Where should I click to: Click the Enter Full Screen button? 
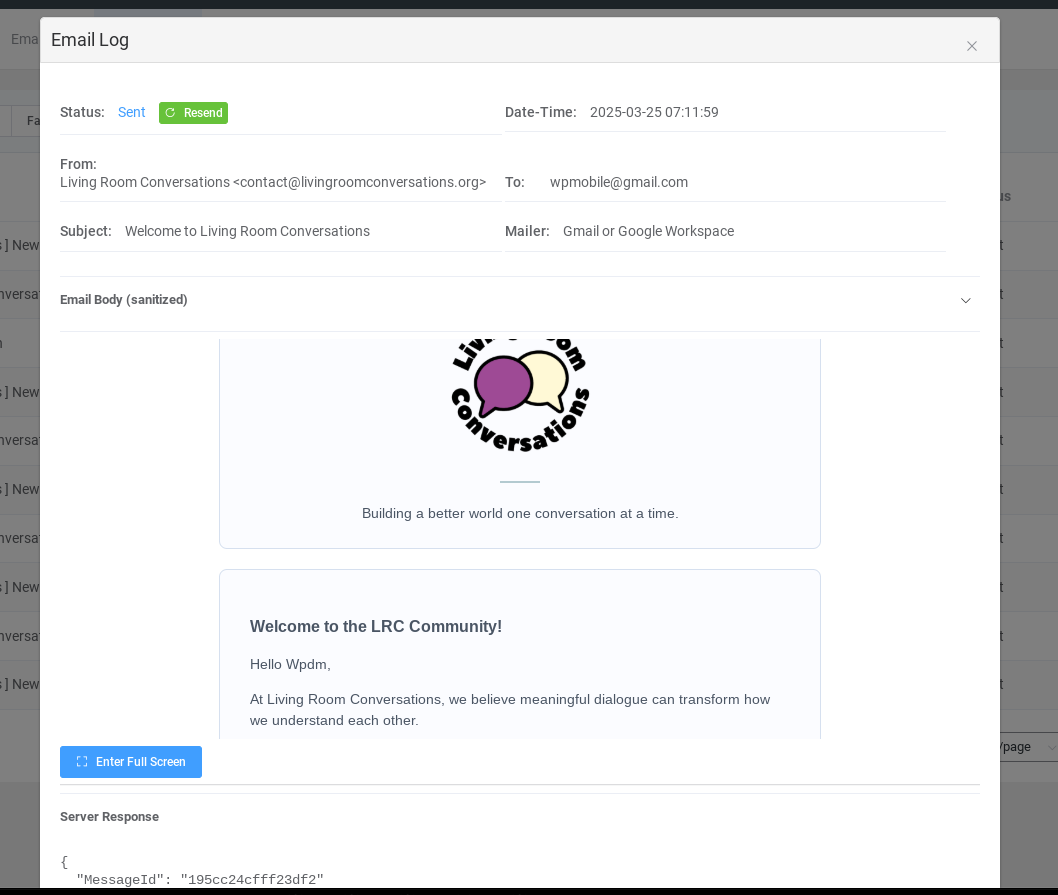click(x=131, y=761)
